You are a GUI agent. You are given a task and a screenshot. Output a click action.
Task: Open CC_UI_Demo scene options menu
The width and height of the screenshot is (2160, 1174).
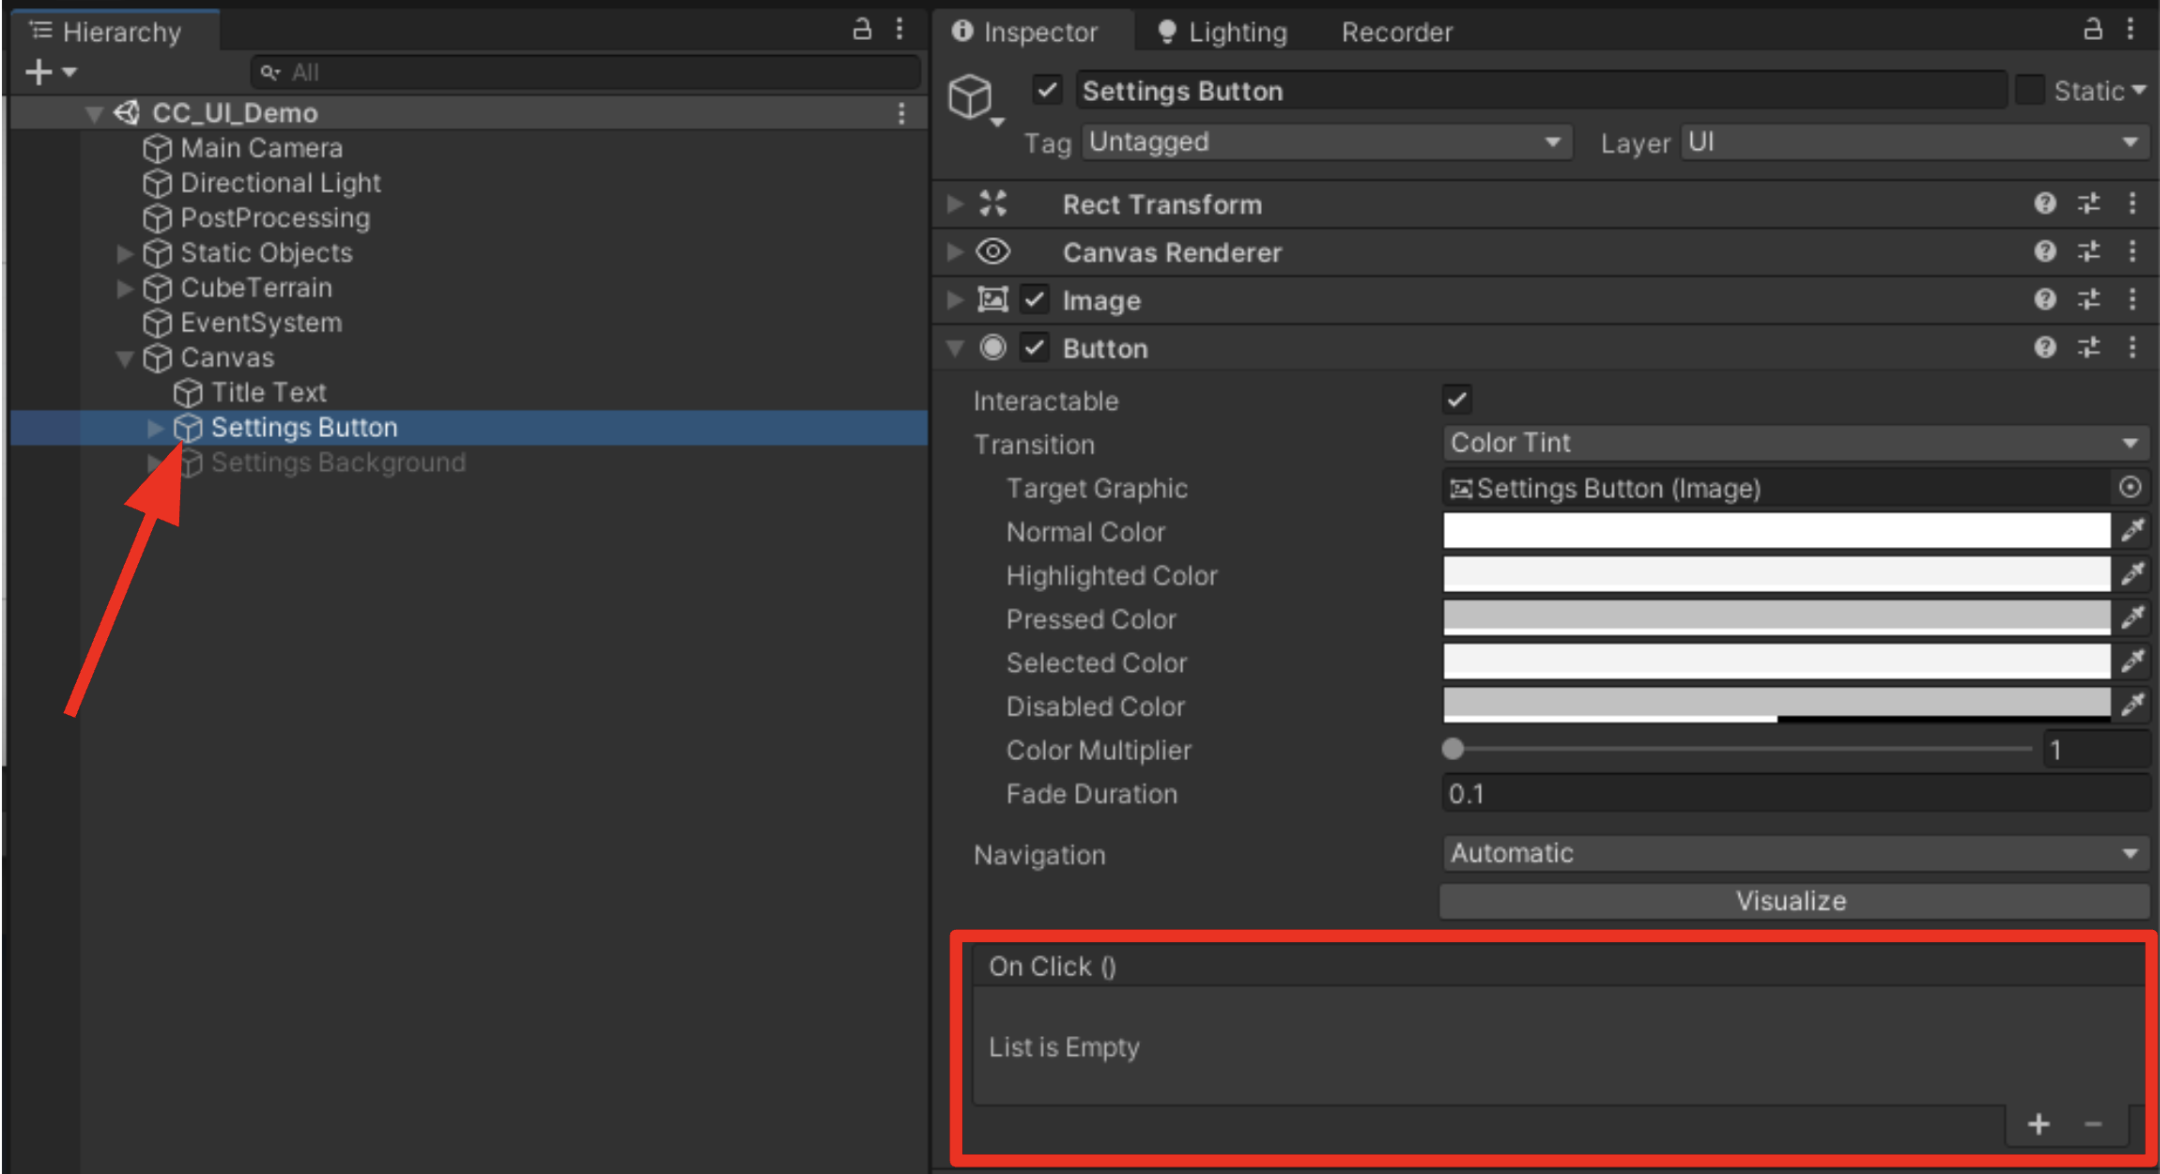point(901,113)
